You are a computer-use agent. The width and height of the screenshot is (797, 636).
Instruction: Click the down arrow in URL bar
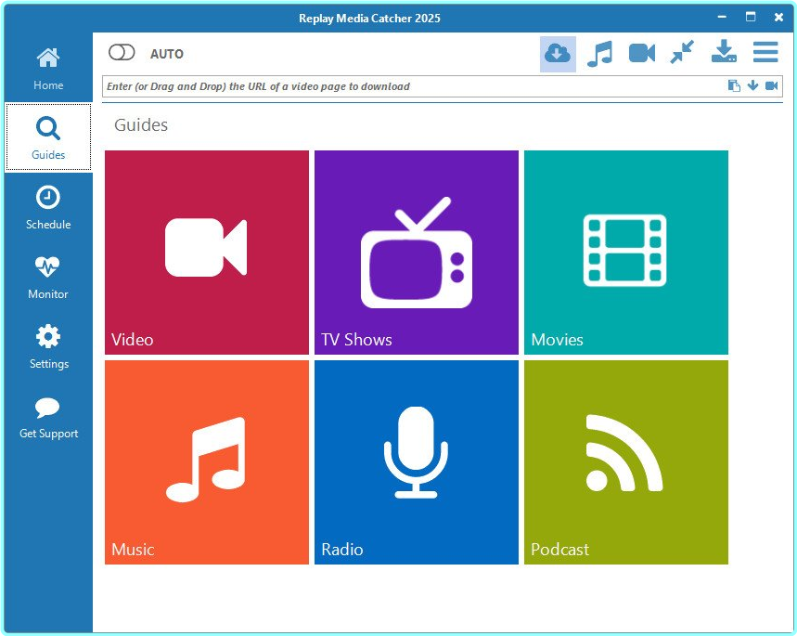tap(753, 86)
